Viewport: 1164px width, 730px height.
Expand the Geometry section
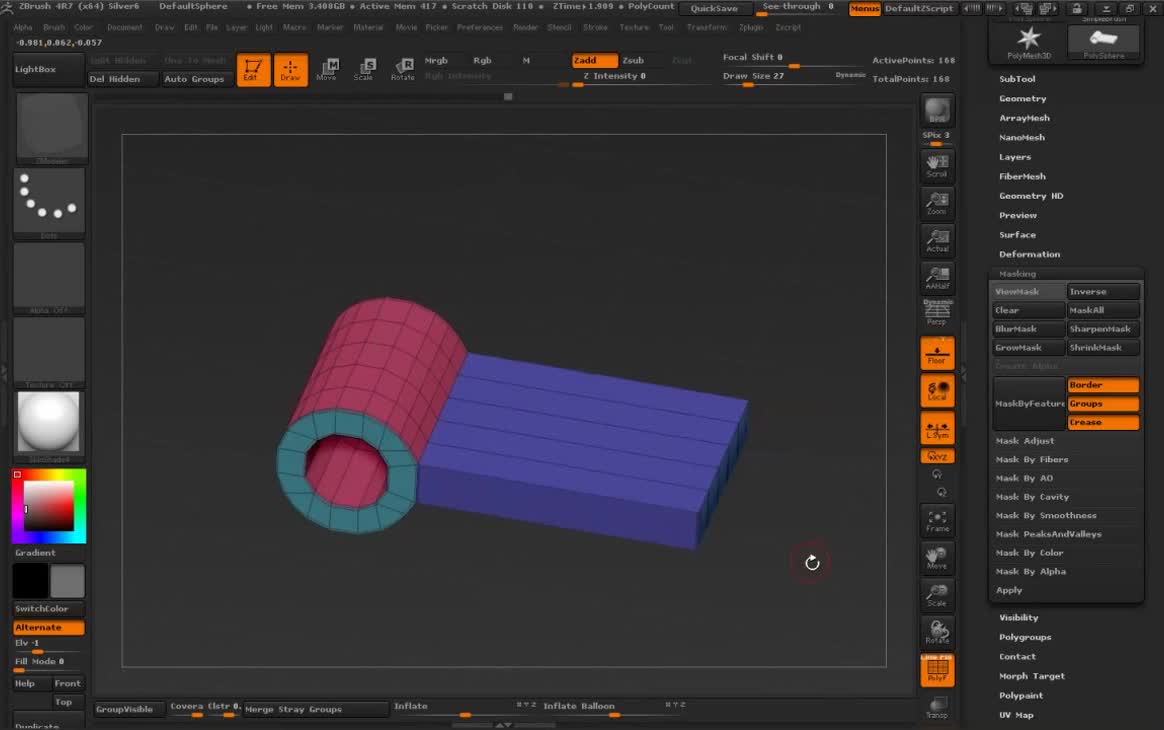1022,98
